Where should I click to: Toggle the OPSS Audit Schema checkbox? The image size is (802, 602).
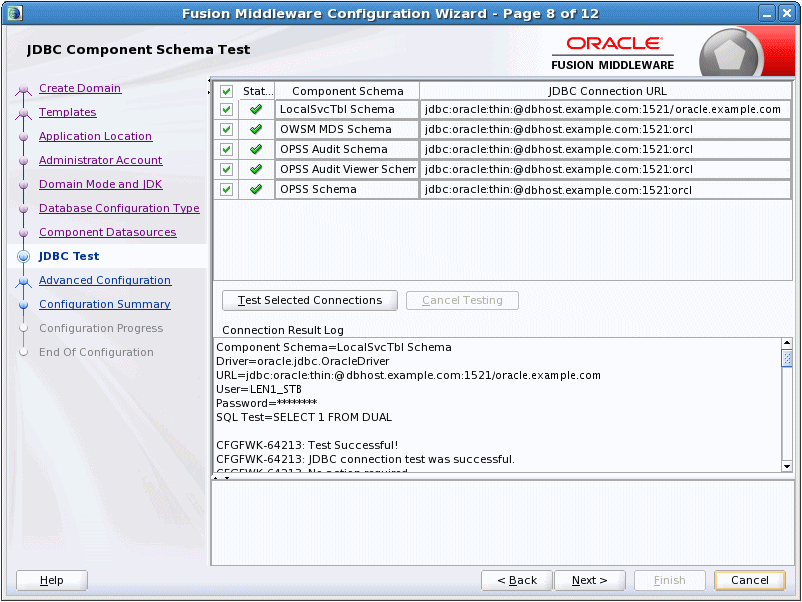pos(226,149)
